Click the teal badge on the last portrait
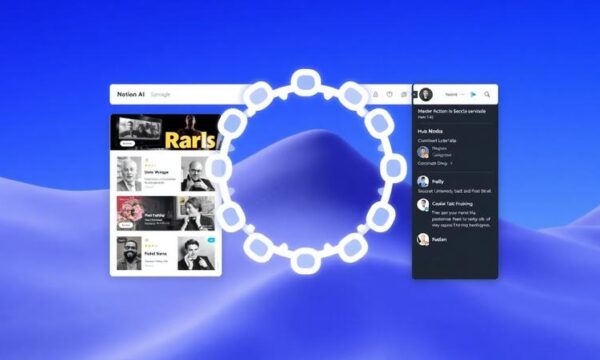The width and height of the screenshot is (600, 360). point(211,240)
